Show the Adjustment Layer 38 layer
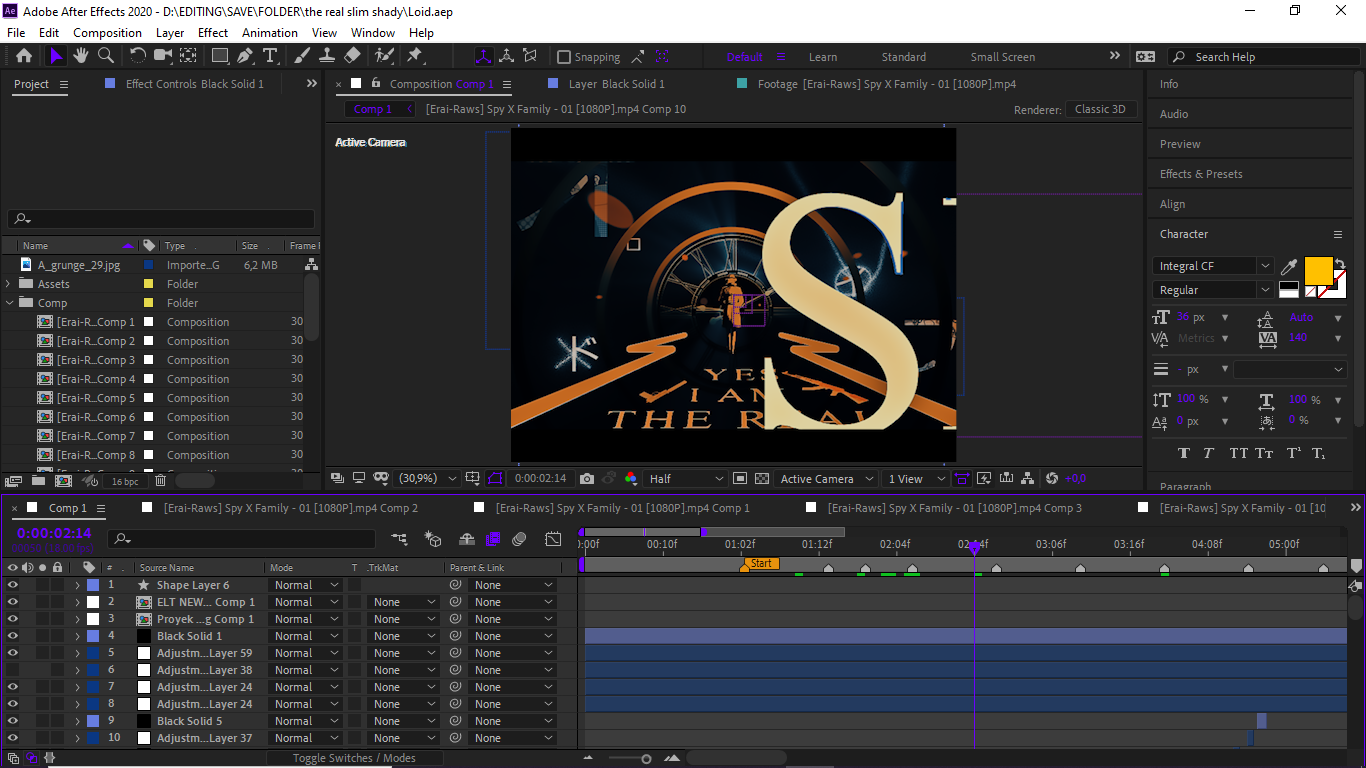Screen dimensions: 1366x768 coord(13,670)
